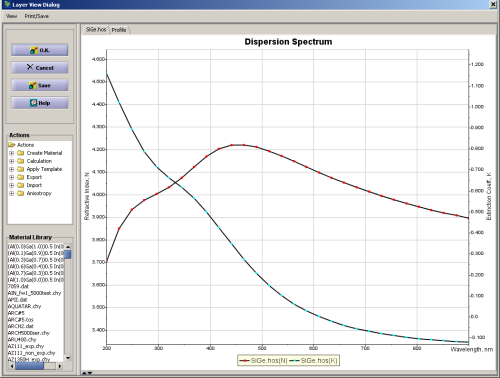Expand the Anisotropy tree node
Screen dimensions: 500x378
[12, 193]
